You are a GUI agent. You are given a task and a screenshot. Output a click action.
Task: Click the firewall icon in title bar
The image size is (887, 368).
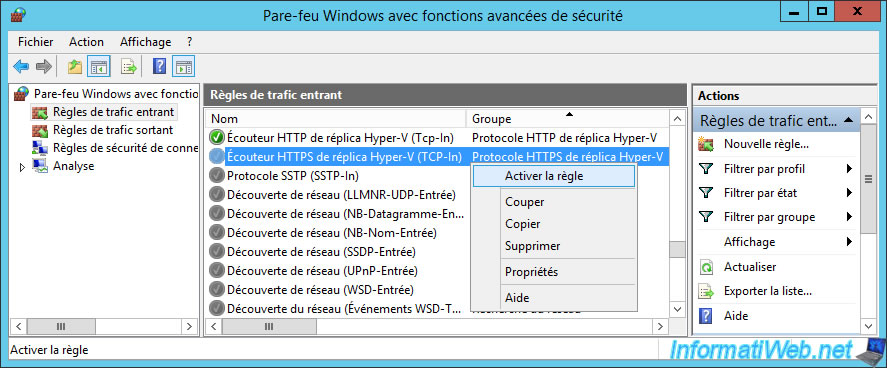(x=18, y=14)
